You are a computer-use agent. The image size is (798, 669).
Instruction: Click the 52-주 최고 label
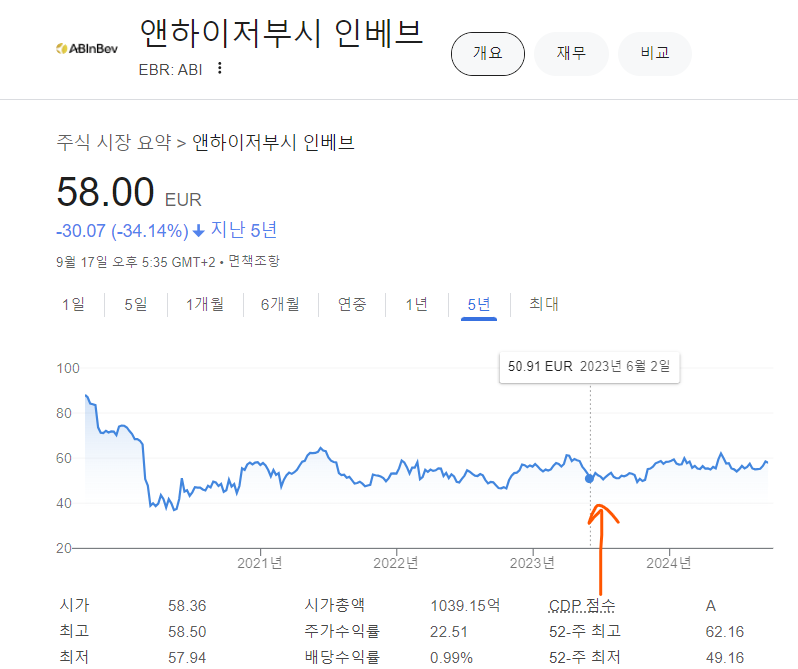coord(585,631)
